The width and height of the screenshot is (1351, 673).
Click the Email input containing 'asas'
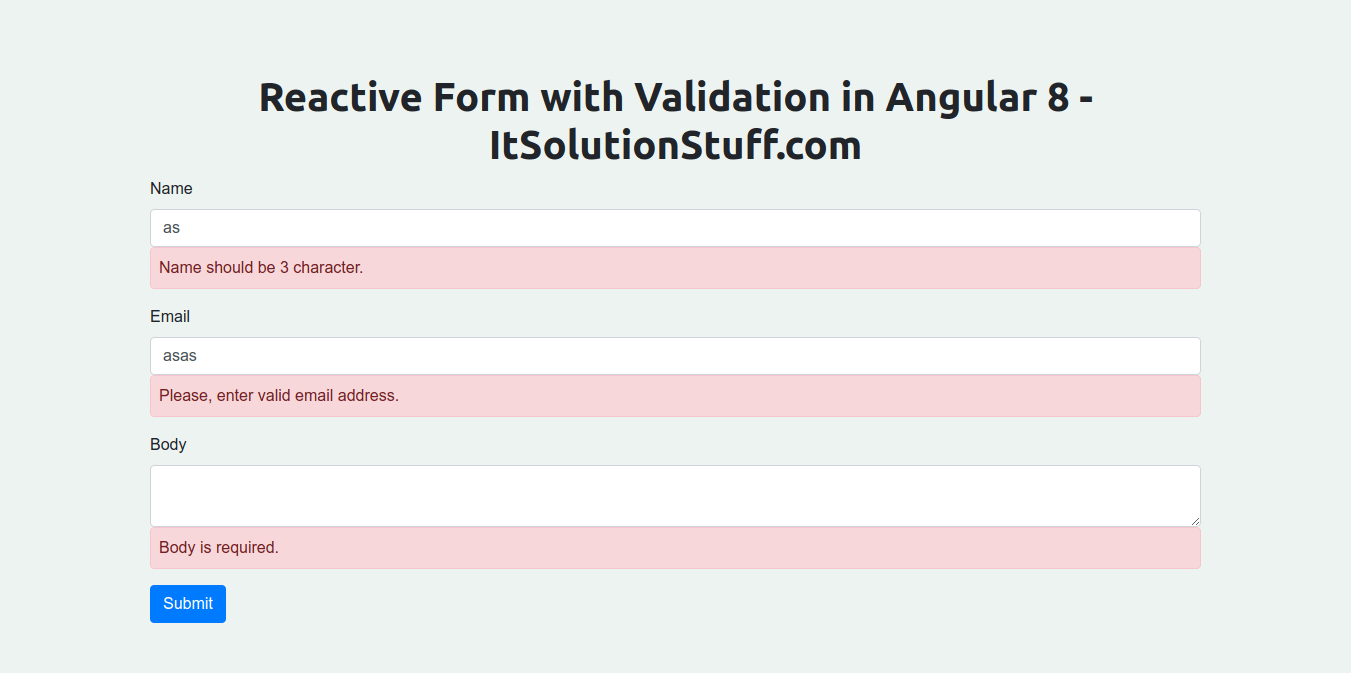tap(675, 355)
